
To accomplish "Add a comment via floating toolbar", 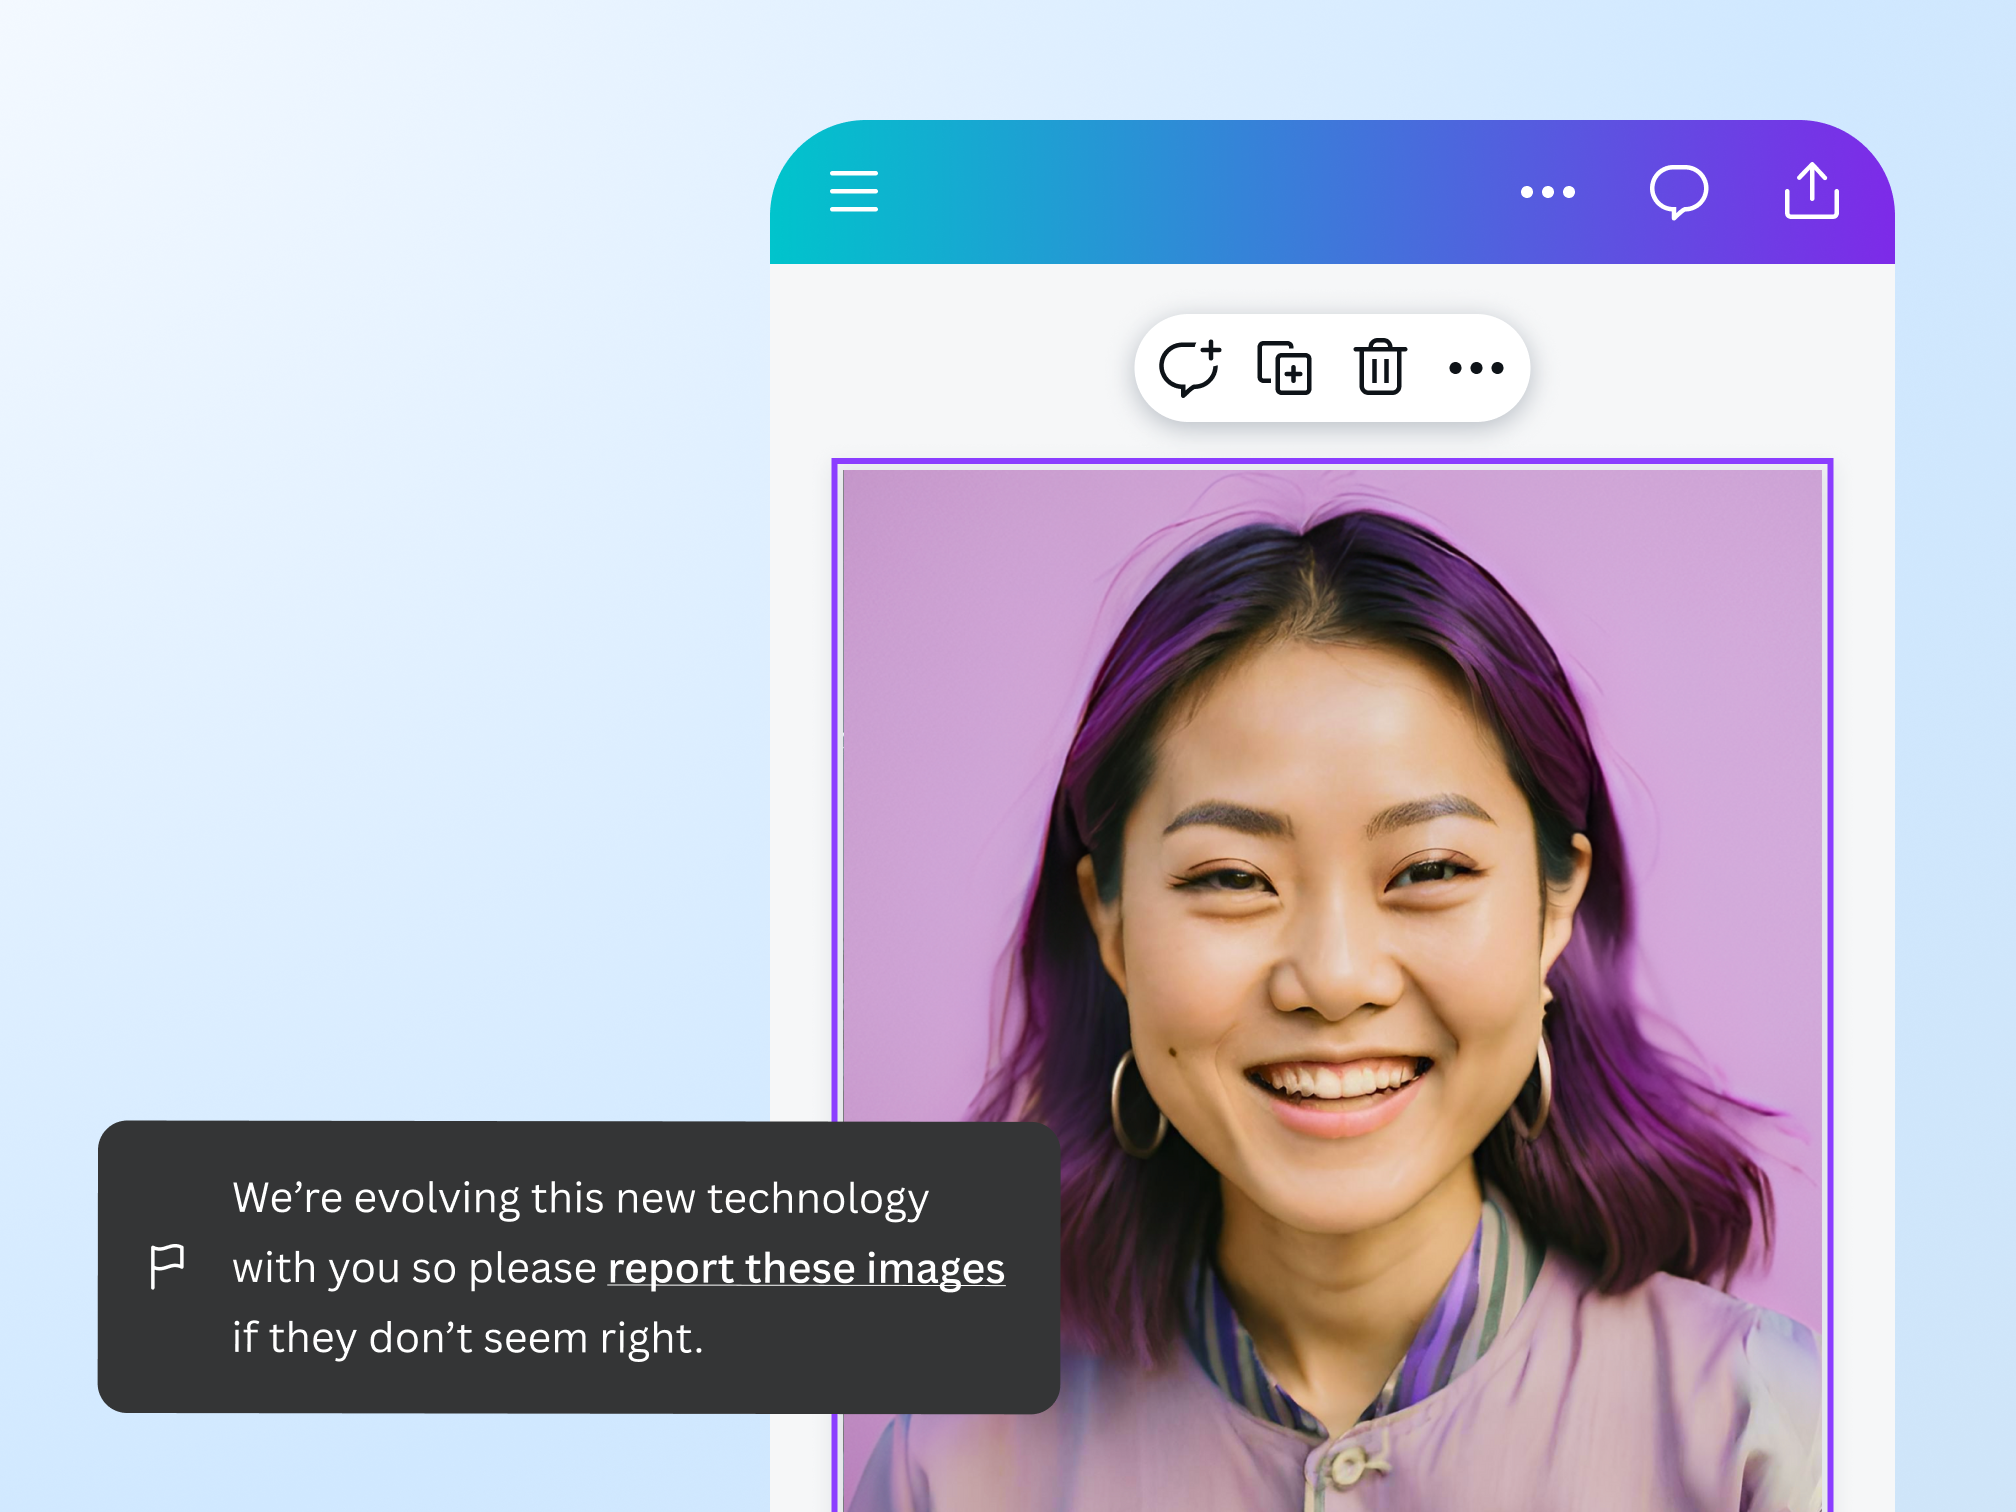I will [1189, 368].
